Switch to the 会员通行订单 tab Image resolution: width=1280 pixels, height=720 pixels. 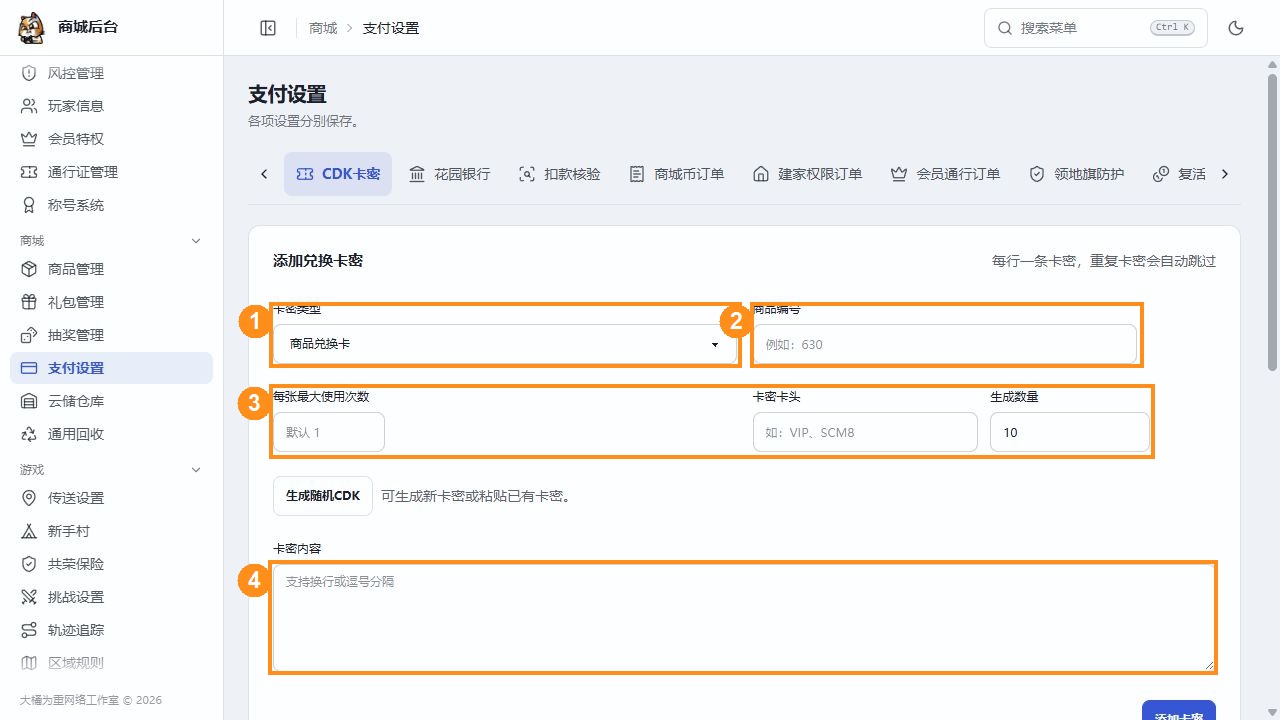pos(945,174)
